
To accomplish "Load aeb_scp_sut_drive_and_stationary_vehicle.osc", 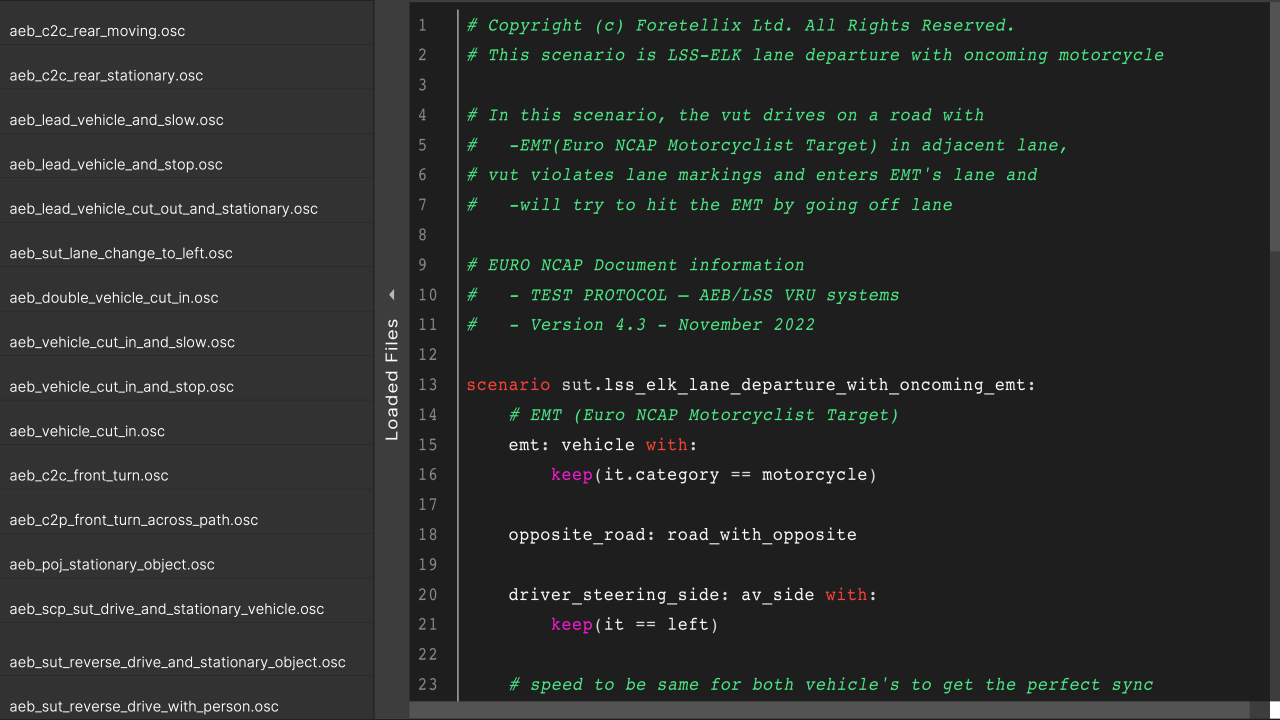I will pos(167,609).
